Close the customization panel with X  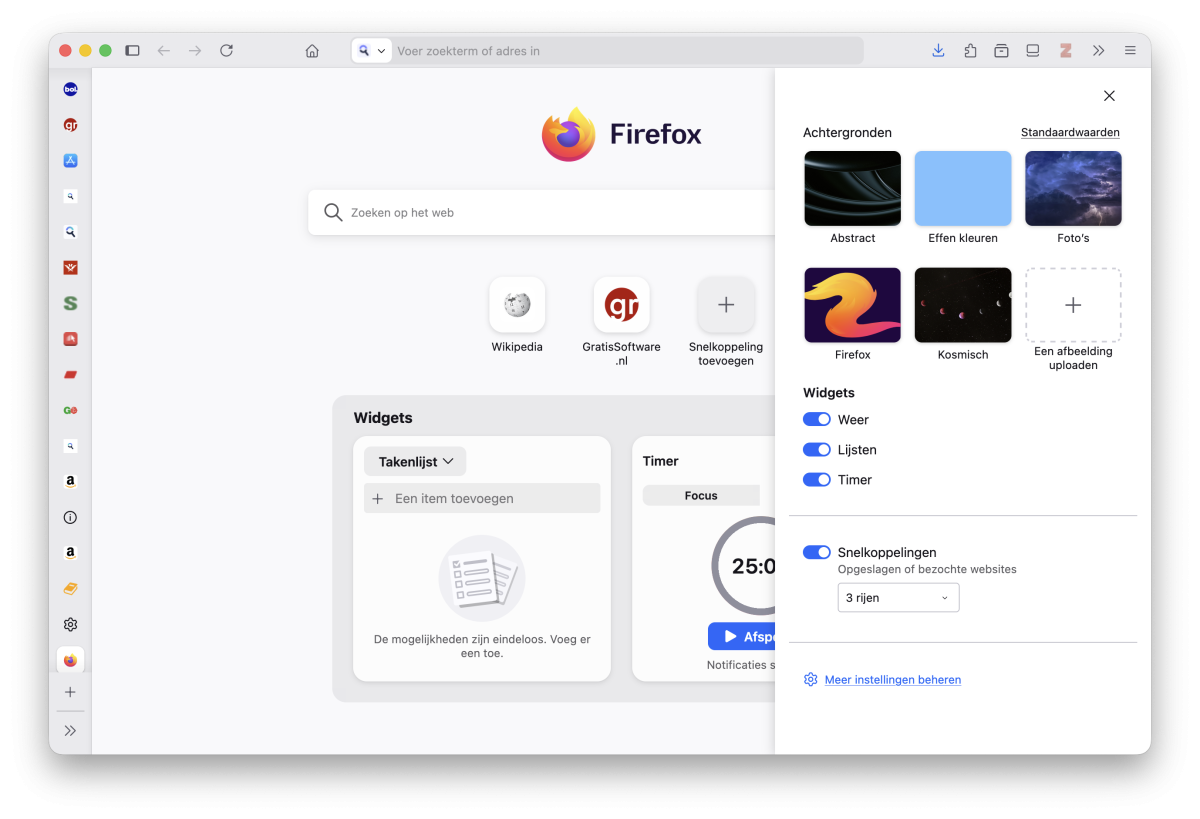pyautogui.click(x=1109, y=96)
